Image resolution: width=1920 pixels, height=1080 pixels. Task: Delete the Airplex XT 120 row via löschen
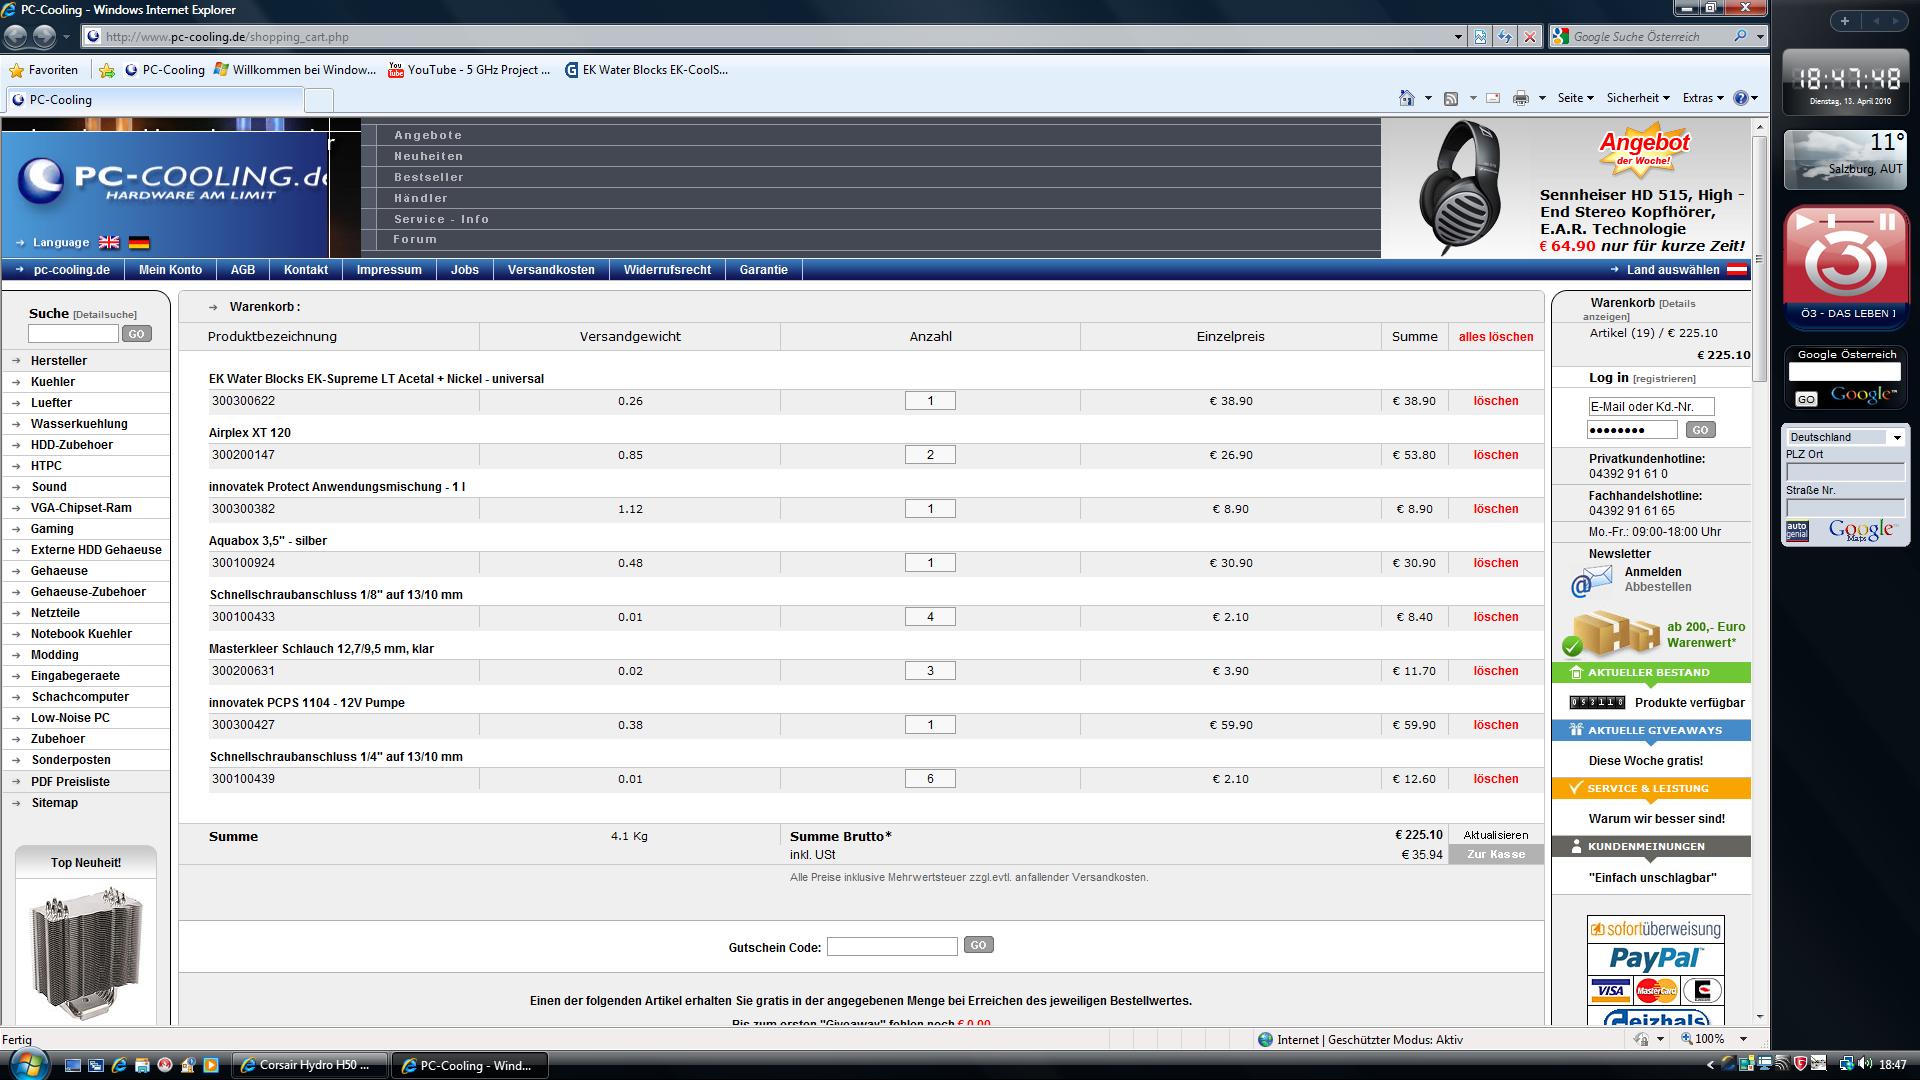point(1496,455)
